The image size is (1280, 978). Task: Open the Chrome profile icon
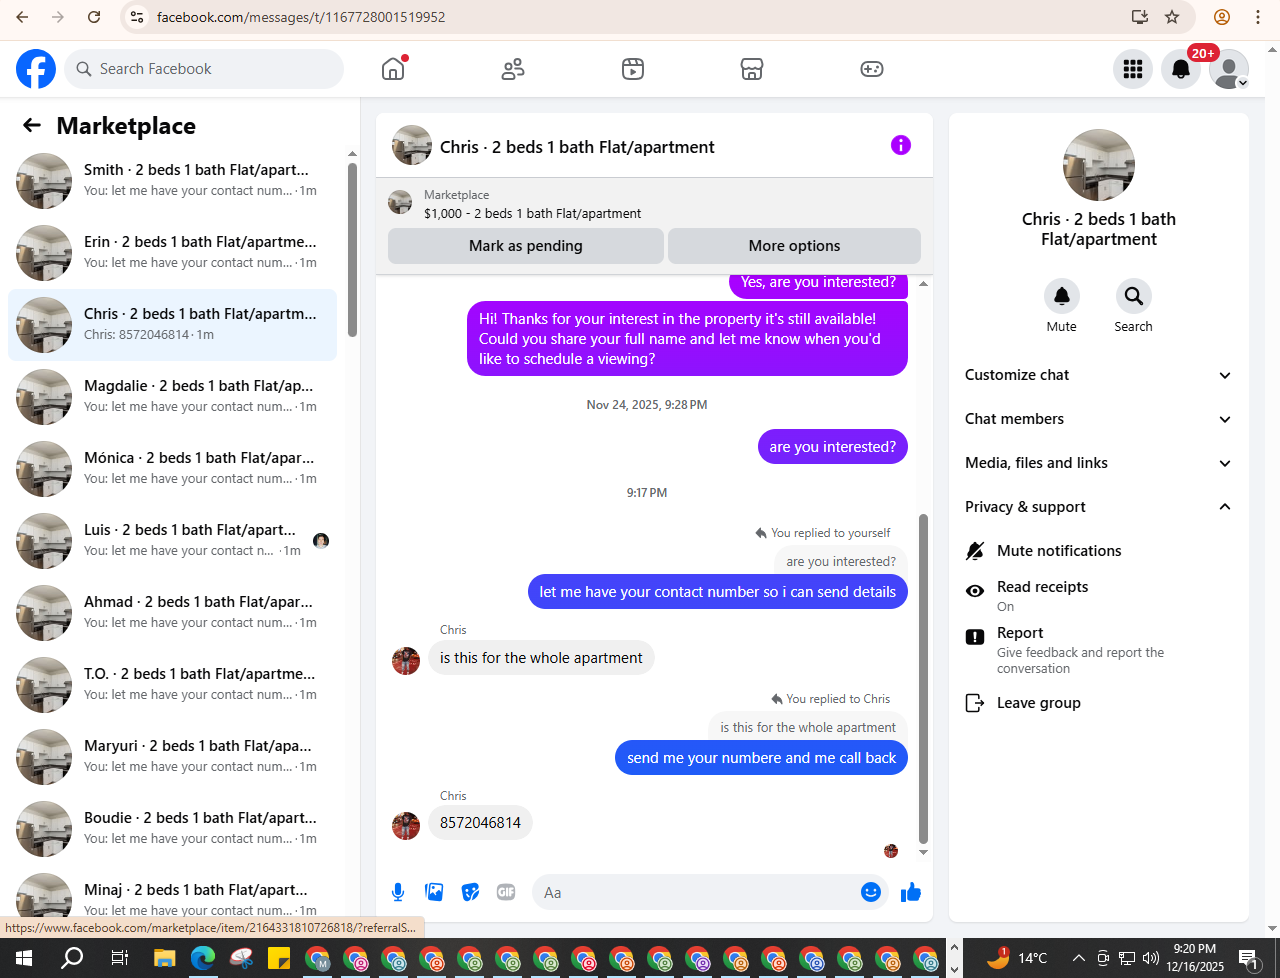[1221, 17]
